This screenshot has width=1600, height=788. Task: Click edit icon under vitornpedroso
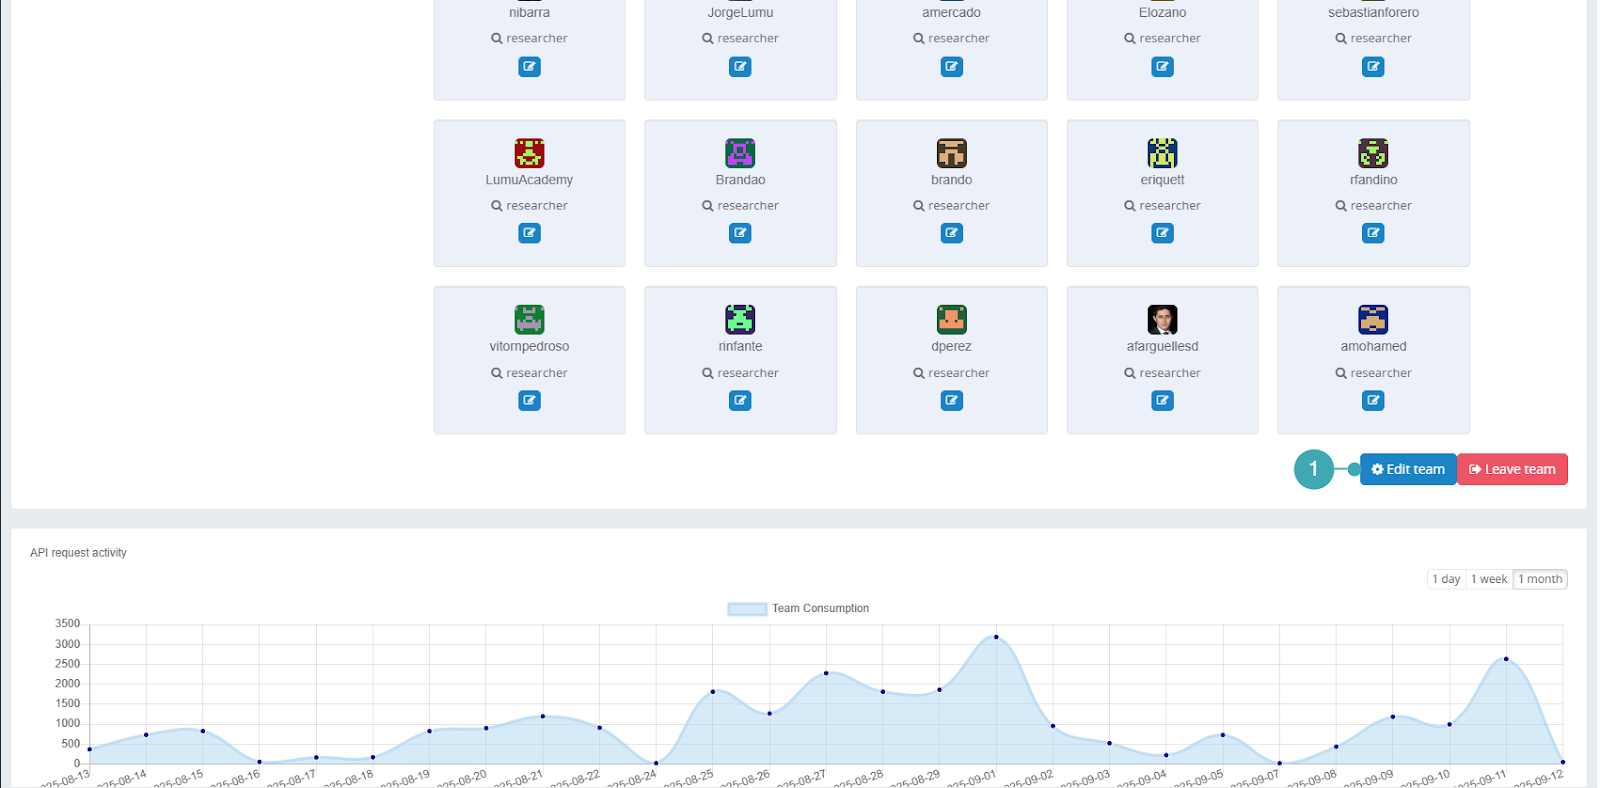529,400
